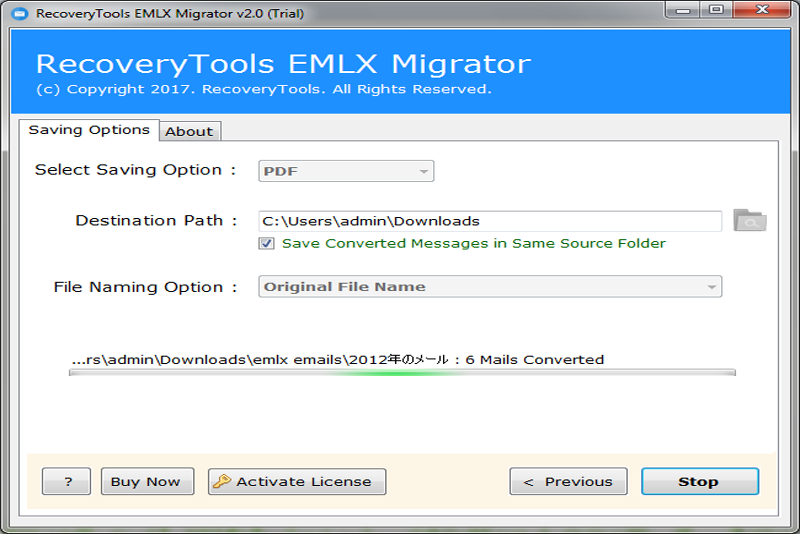This screenshot has height=534, width=800.
Task: Click the '6 Mails Converted' status text
Action: click(x=535, y=360)
